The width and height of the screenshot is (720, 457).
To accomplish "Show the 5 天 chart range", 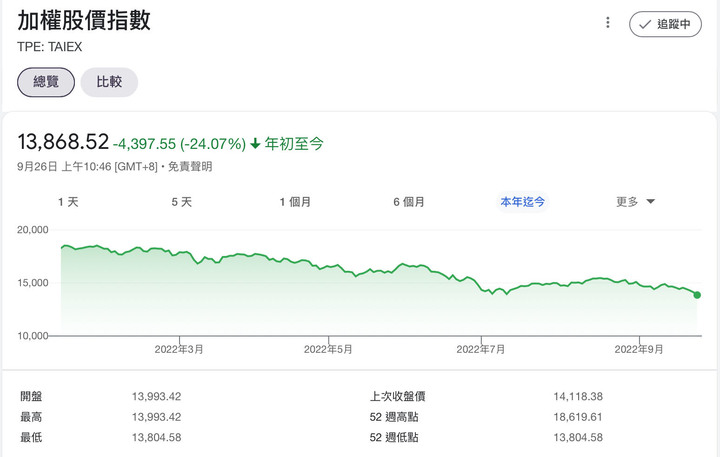I will (x=181, y=202).
